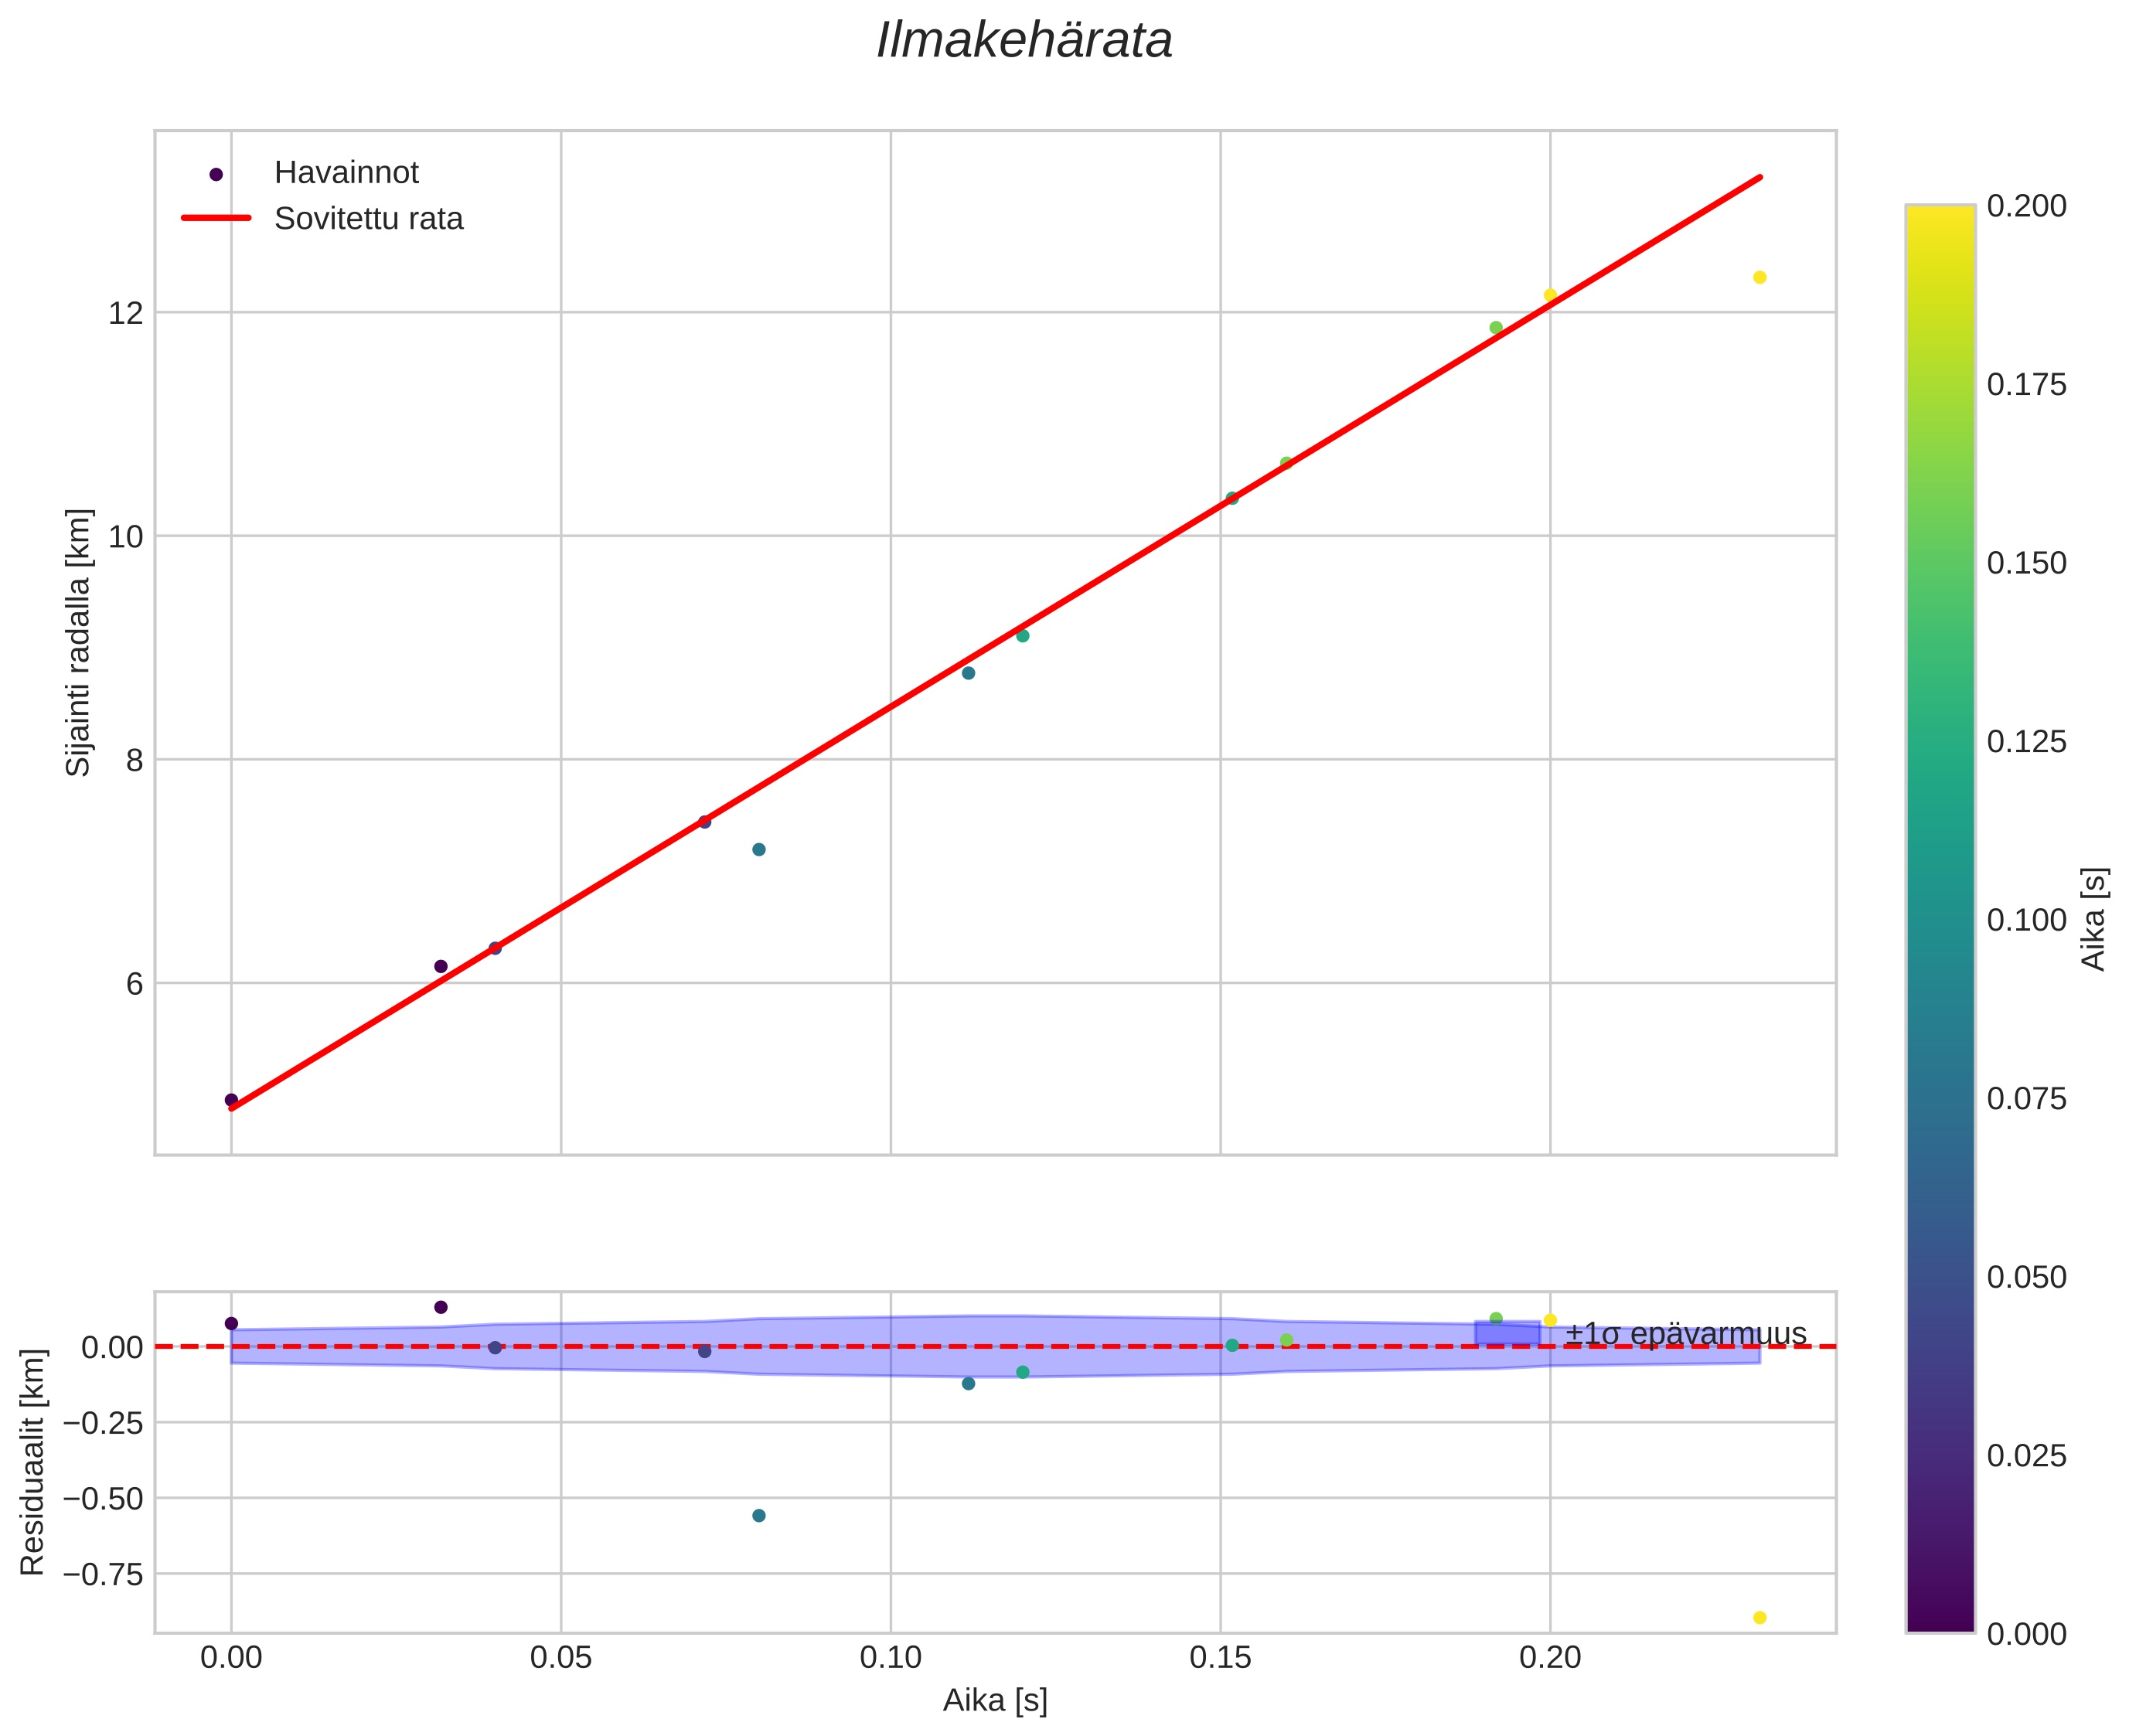Click the Havainnot legend text
Screen dimensions: 2129x1736
[346, 173]
